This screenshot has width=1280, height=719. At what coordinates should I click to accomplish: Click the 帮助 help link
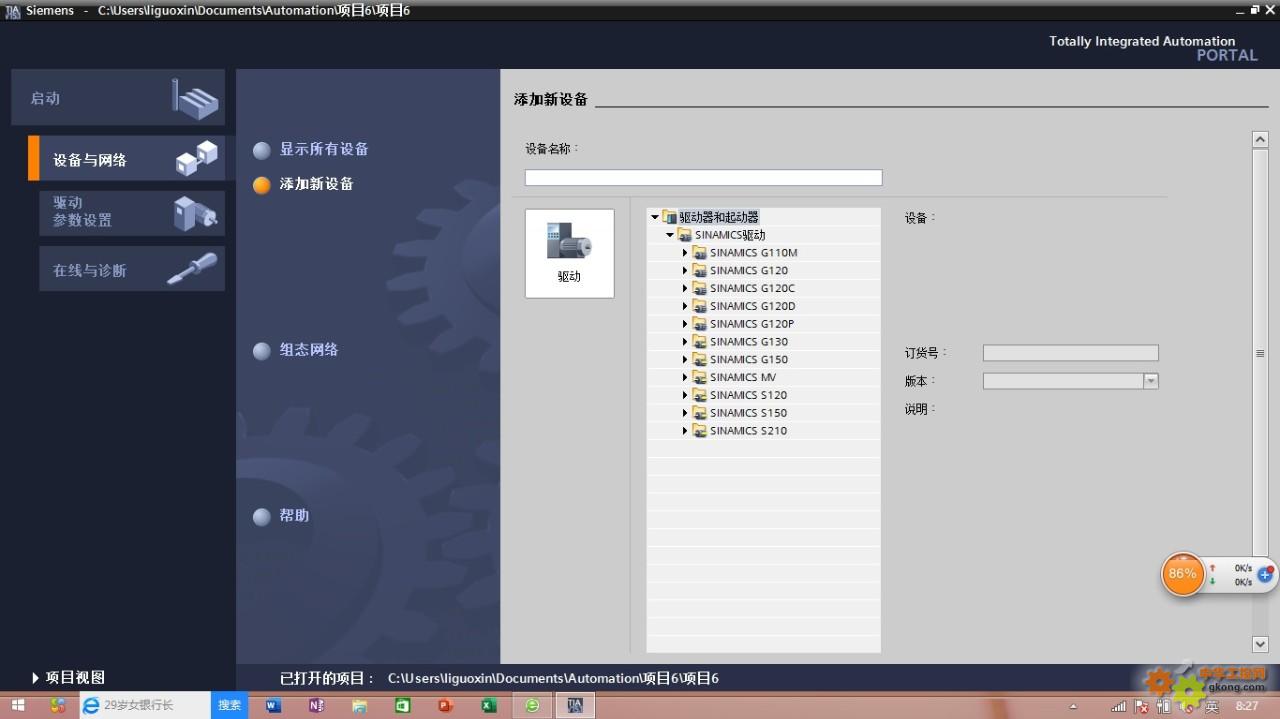coord(294,516)
